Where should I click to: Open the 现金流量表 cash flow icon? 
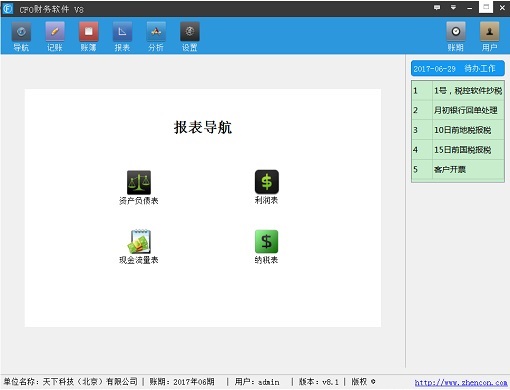139,247
